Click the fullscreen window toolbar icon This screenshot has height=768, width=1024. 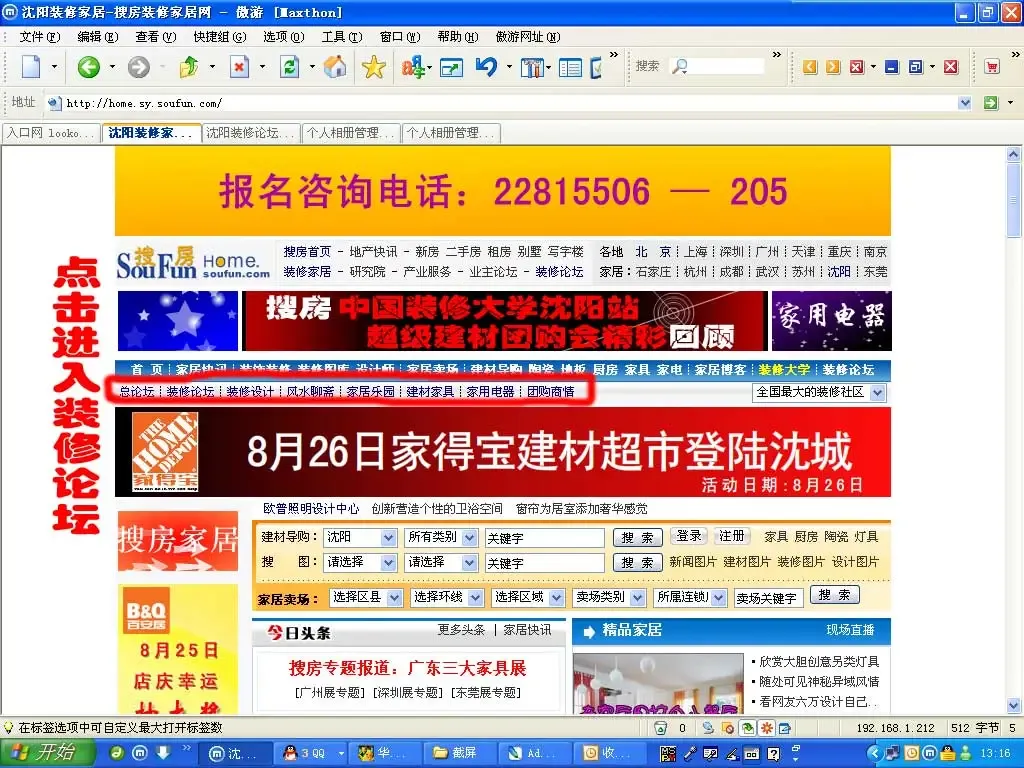point(451,67)
